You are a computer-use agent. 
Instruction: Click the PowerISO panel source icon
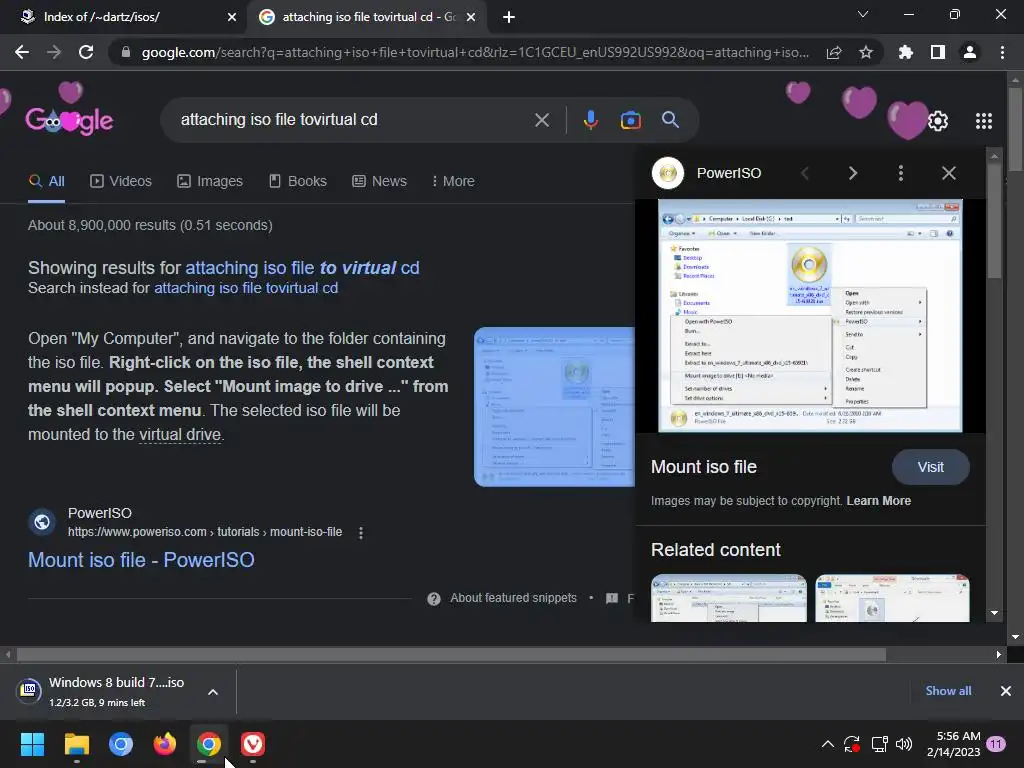(x=667, y=173)
